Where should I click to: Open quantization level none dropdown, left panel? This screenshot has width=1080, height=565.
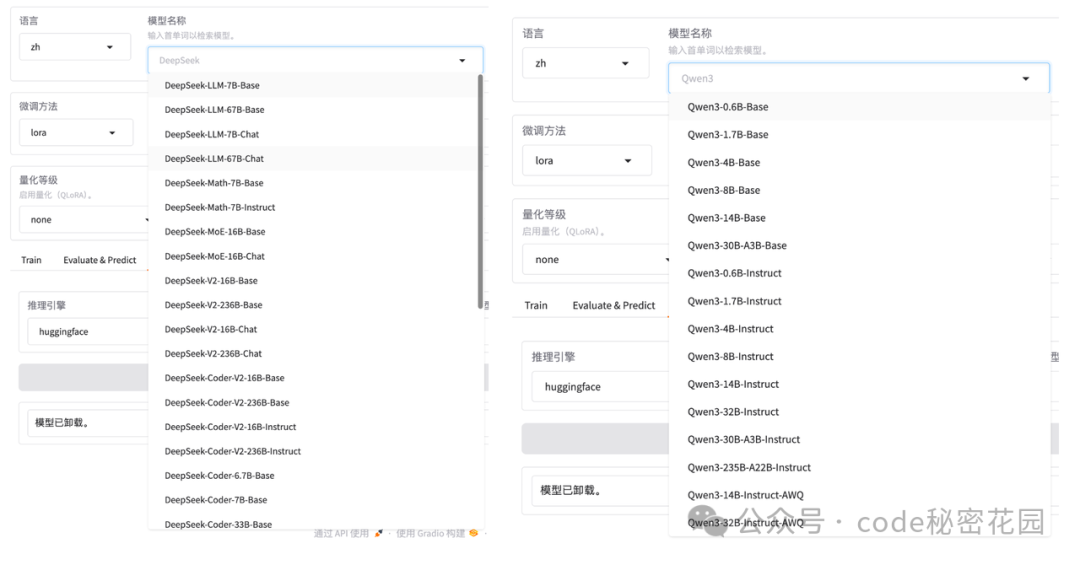pos(84,220)
